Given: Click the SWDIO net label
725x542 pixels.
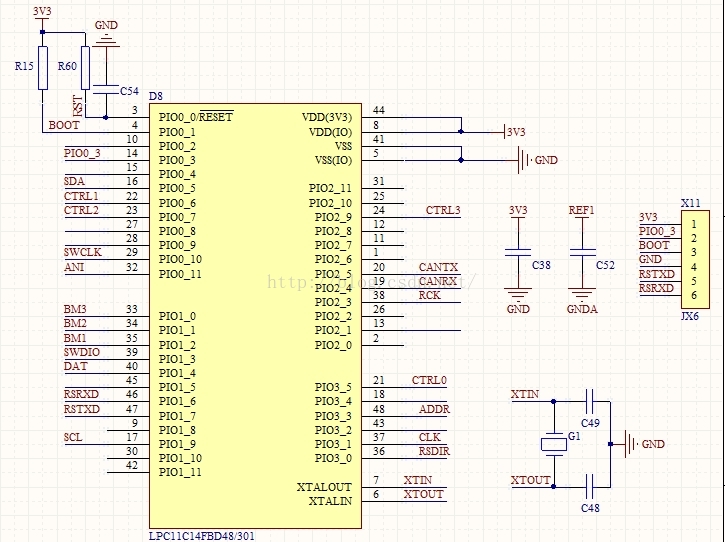Looking at the screenshot, I should point(82,352).
